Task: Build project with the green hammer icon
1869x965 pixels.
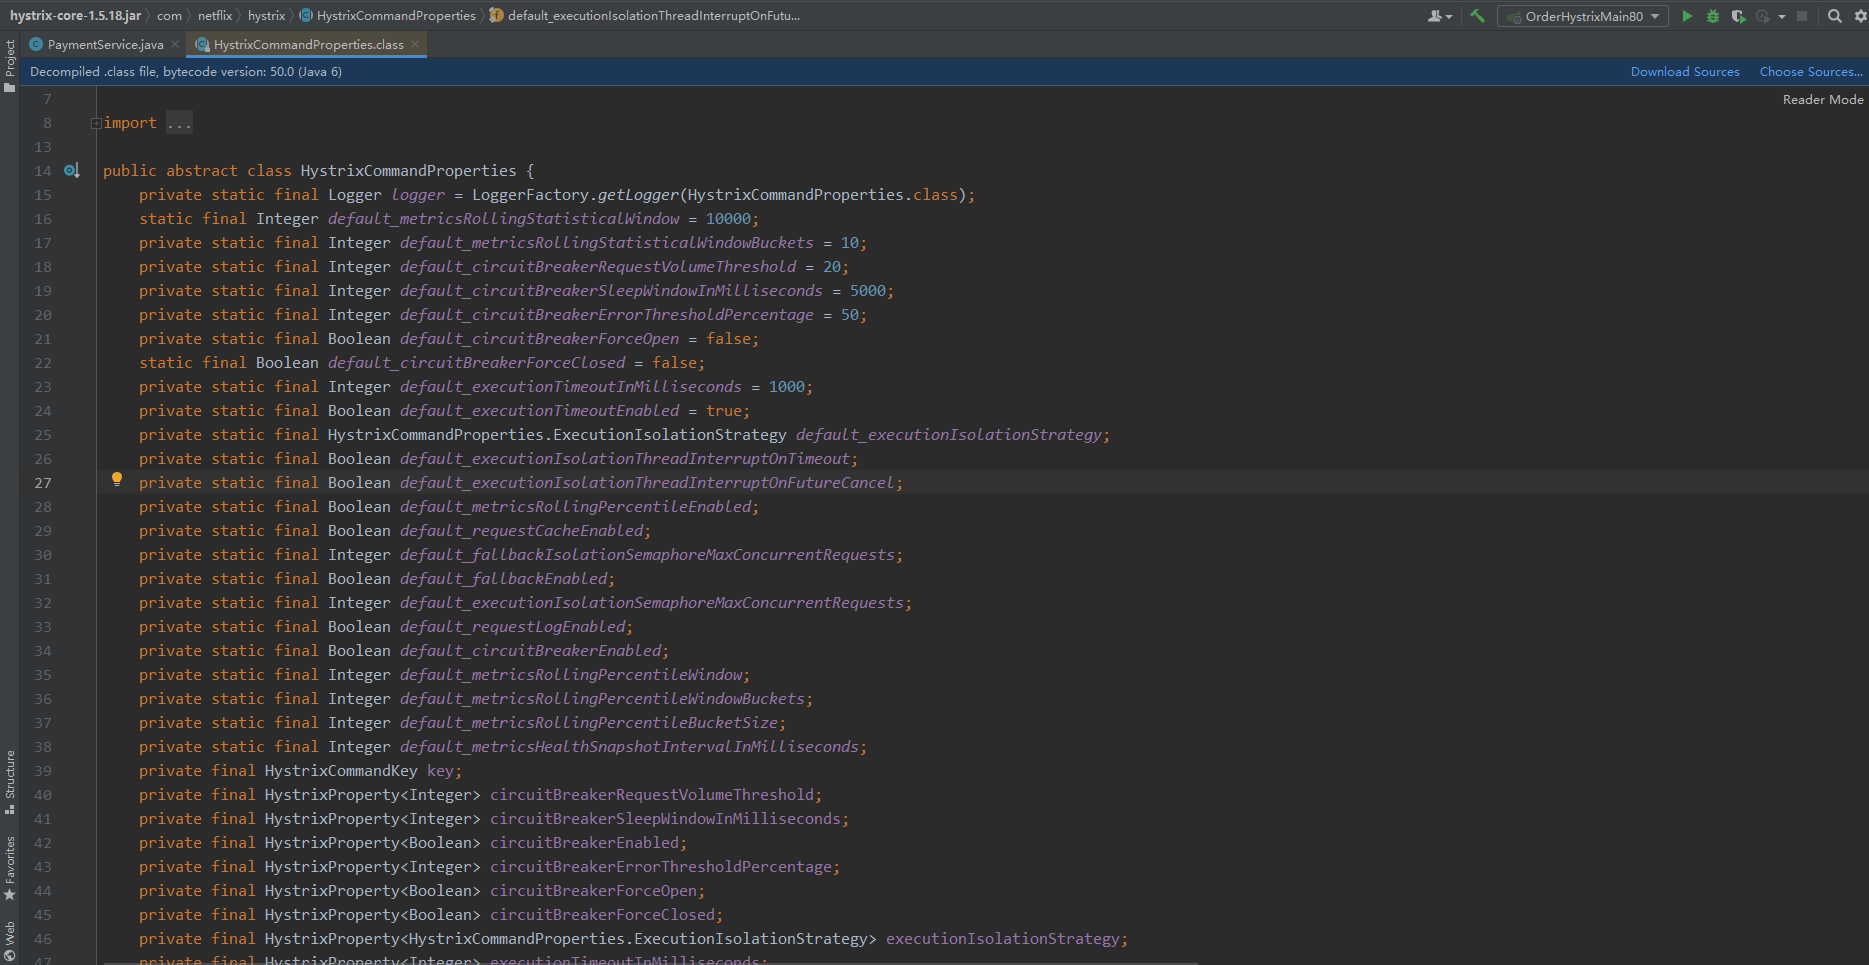Action: (x=1477, y=16)
